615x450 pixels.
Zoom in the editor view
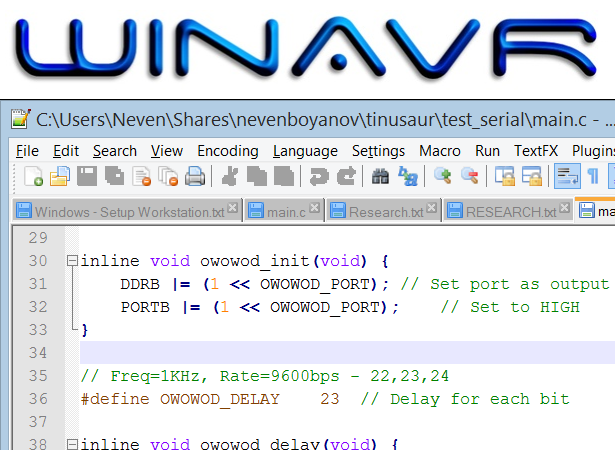coord(442,176)
